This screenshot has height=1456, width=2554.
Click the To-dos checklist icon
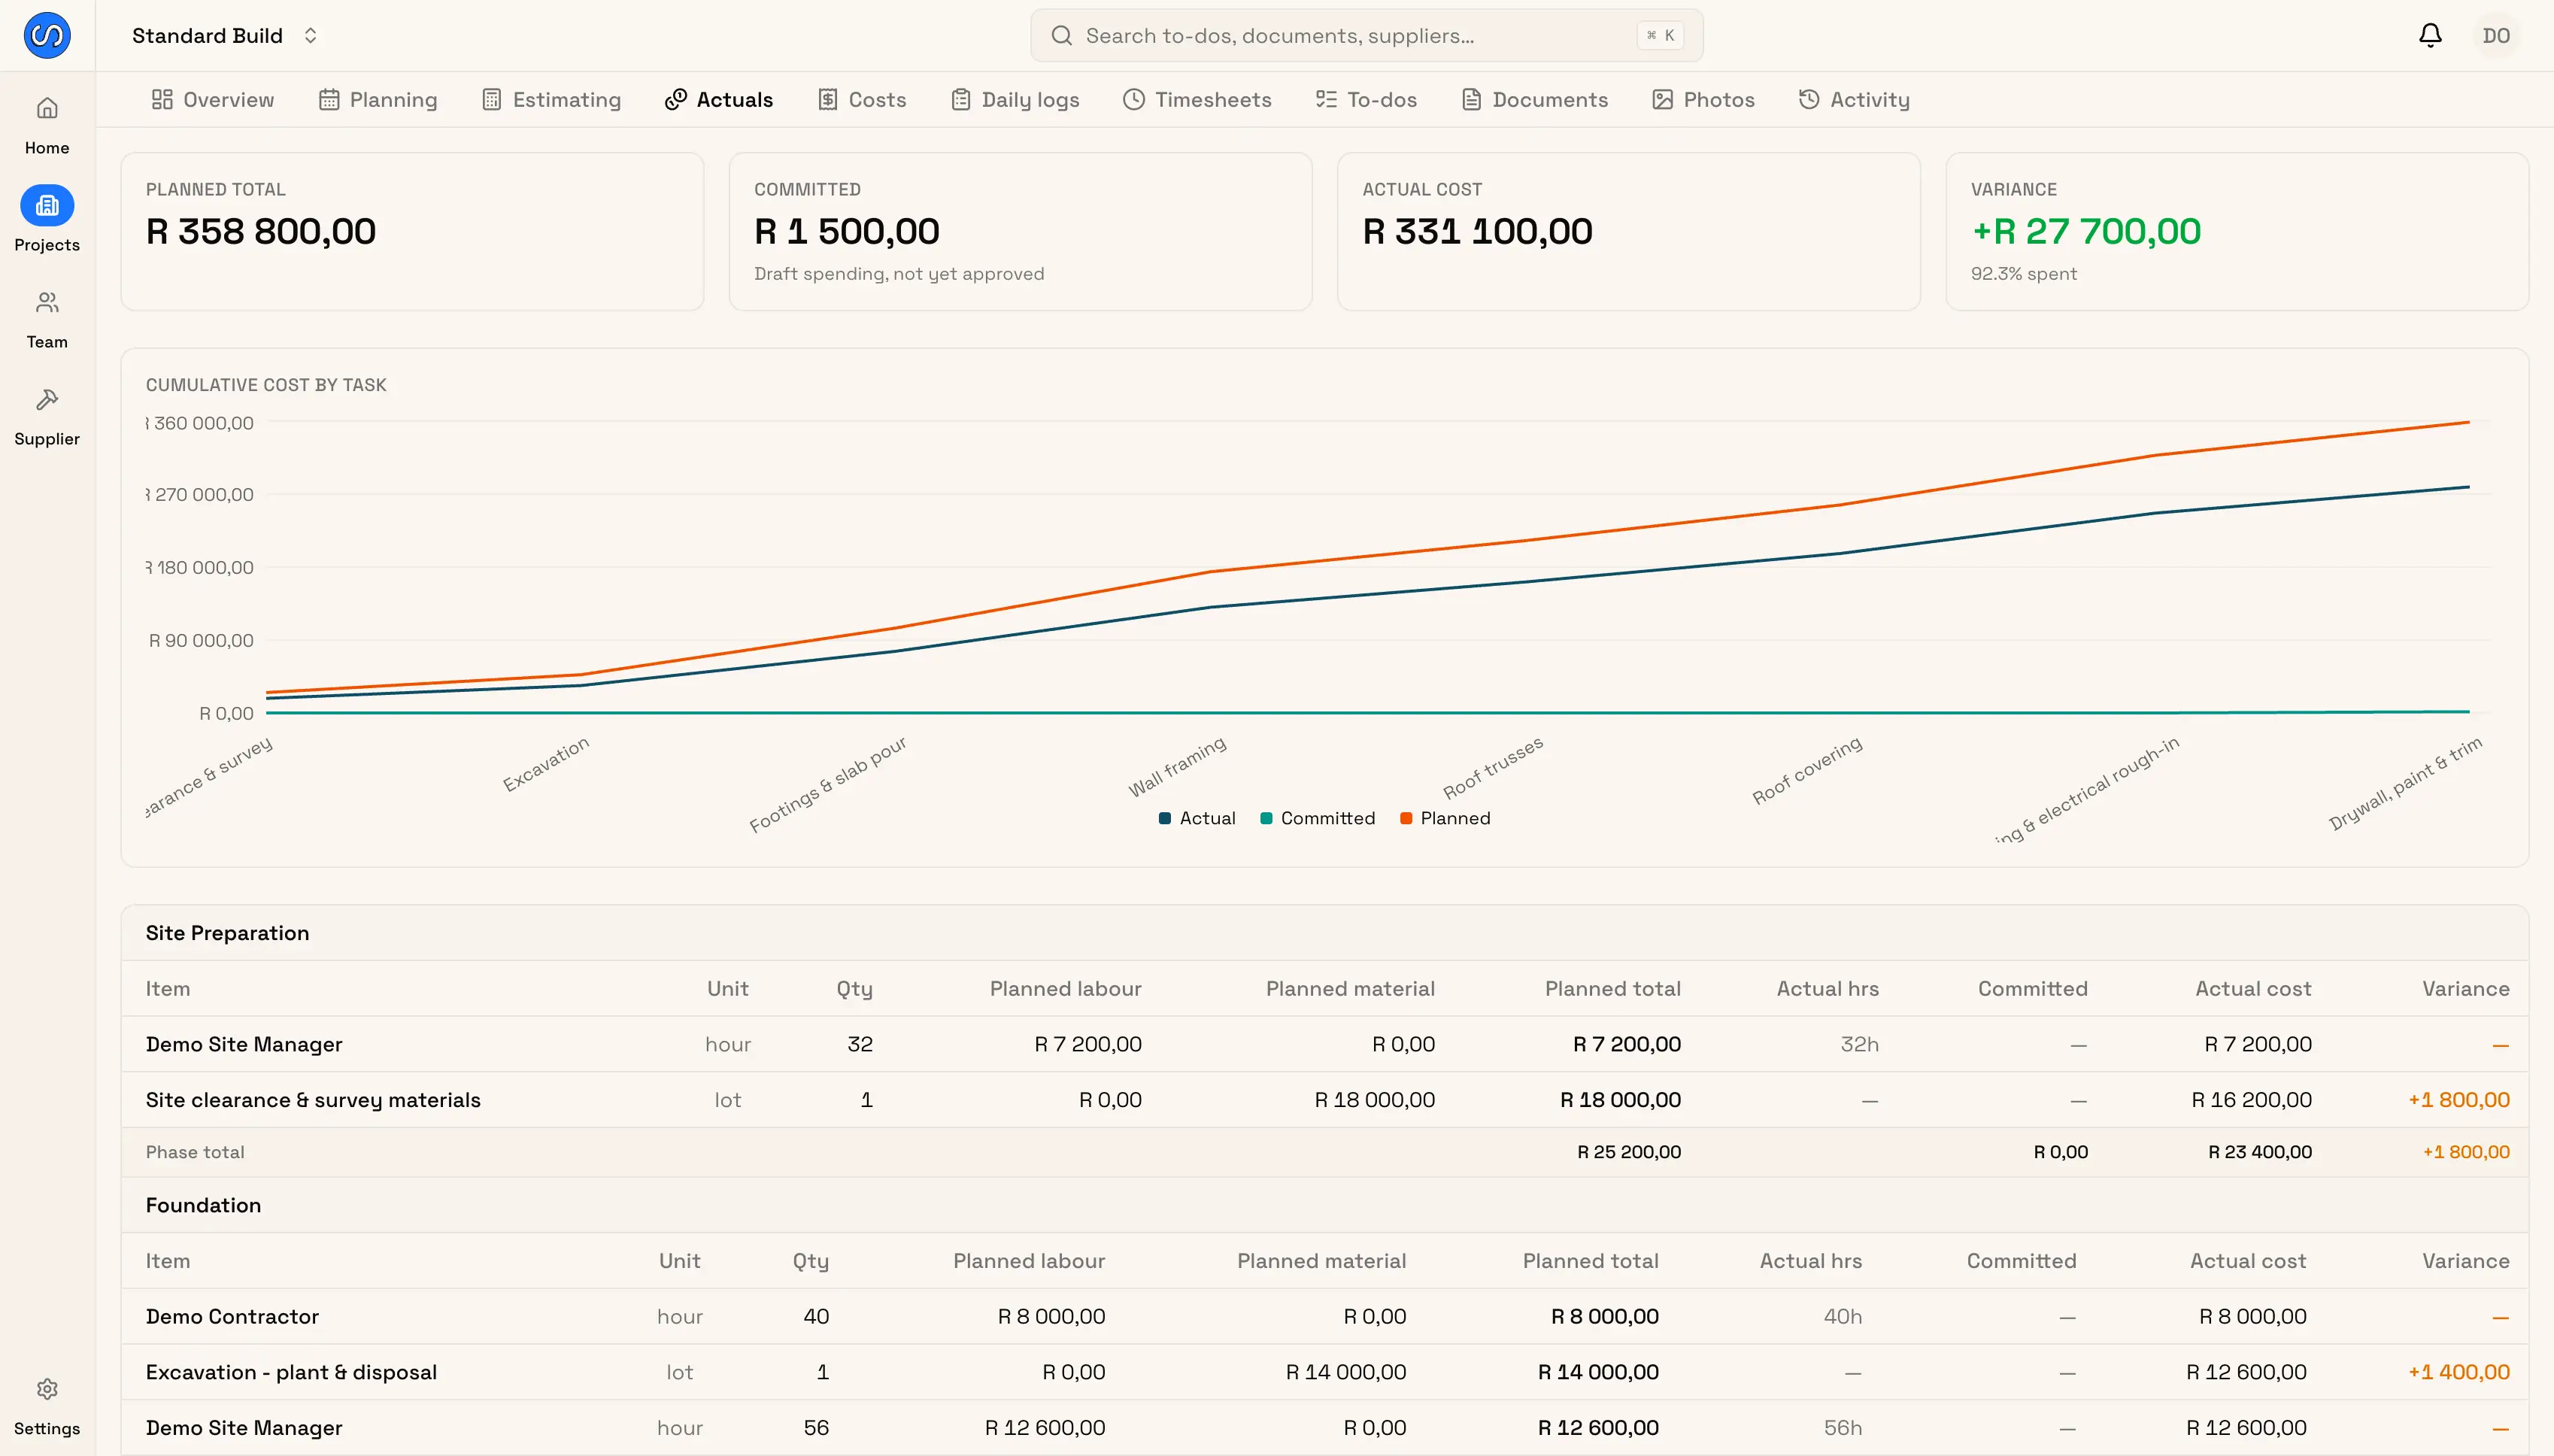[x=1326, y=99]
